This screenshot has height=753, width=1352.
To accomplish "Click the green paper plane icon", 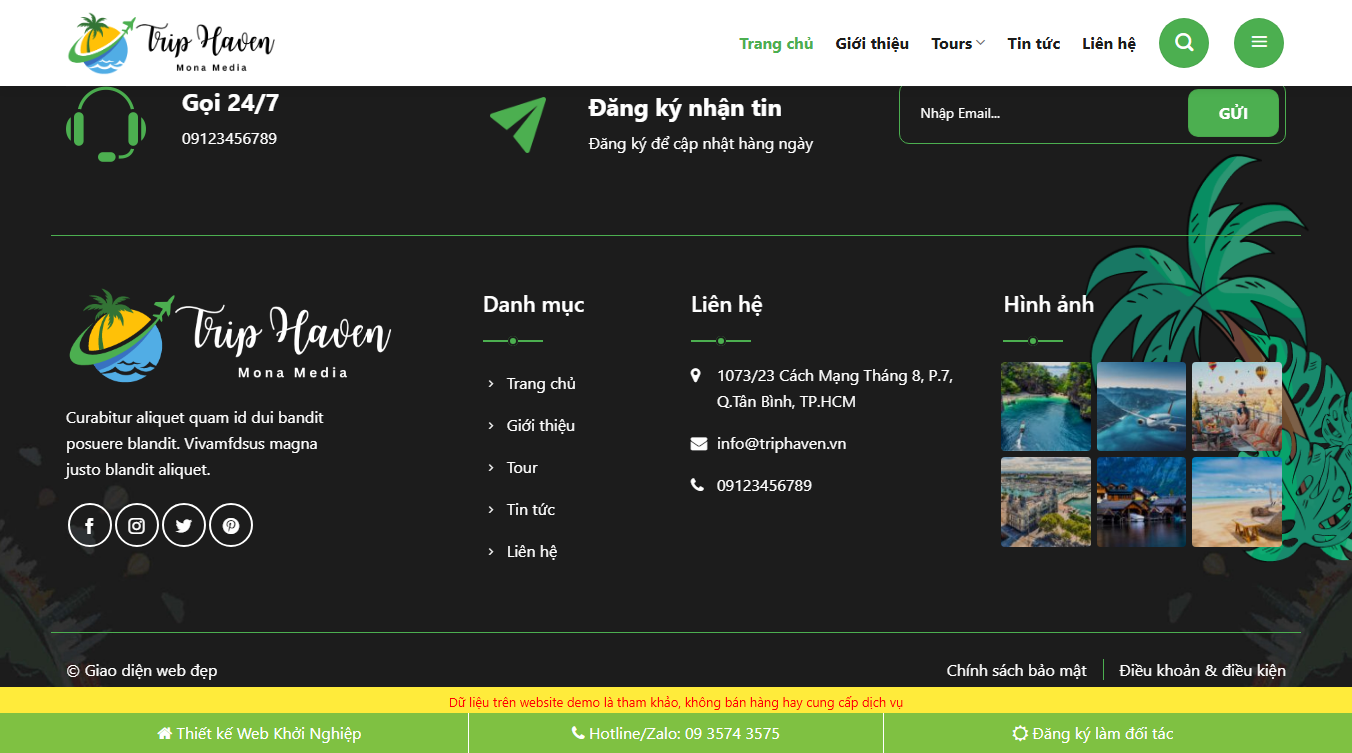I will coord(518,124).
